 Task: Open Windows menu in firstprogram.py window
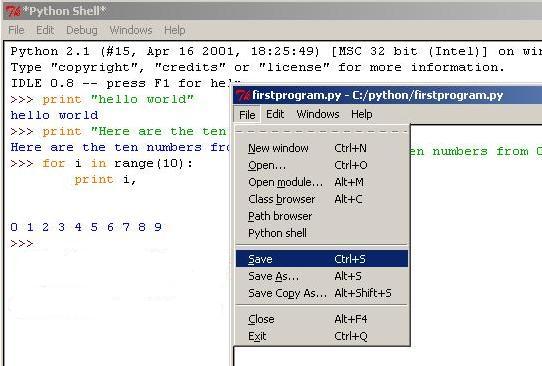point(318,114)
